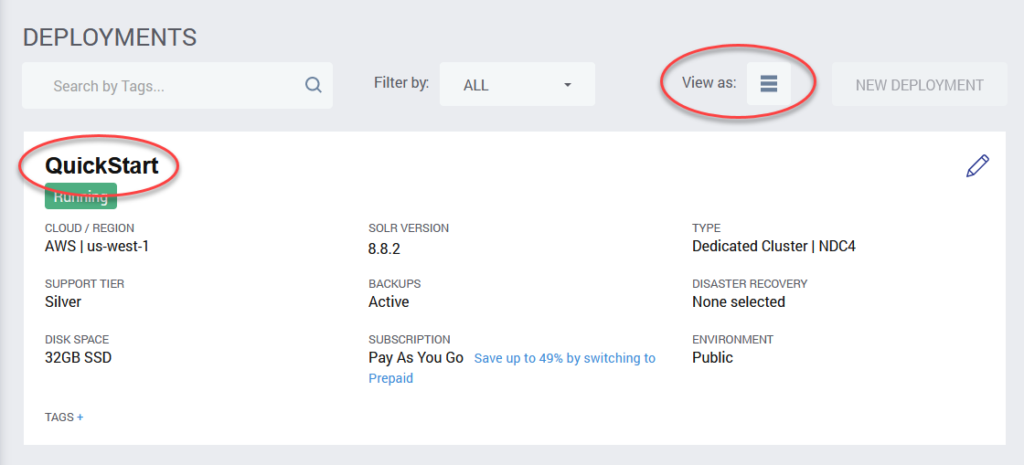Add a tag with the plus icon

click(x=80, y=417)
